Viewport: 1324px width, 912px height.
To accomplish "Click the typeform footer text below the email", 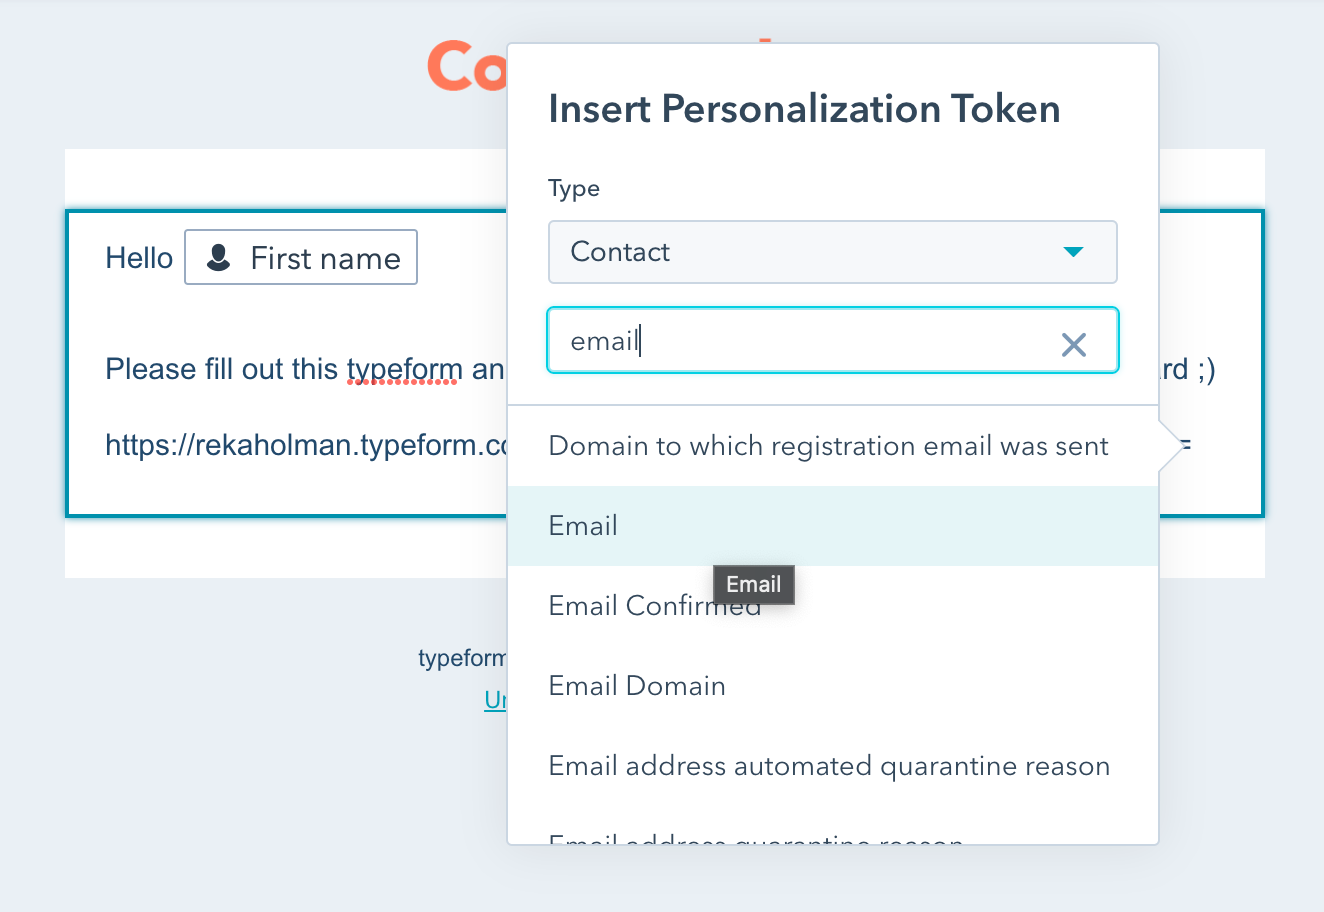I will tap(463, 658).
